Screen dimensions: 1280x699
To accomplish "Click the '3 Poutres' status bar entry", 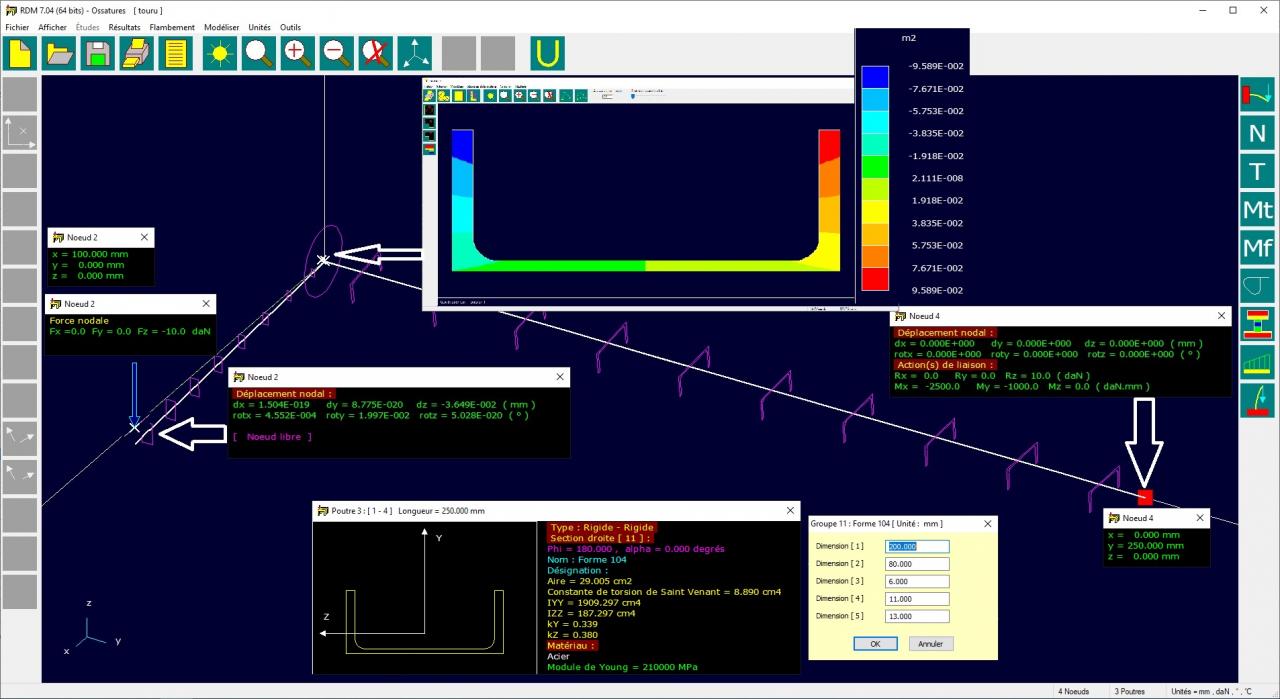I will pyautogui.click(x=1130, y=691).
